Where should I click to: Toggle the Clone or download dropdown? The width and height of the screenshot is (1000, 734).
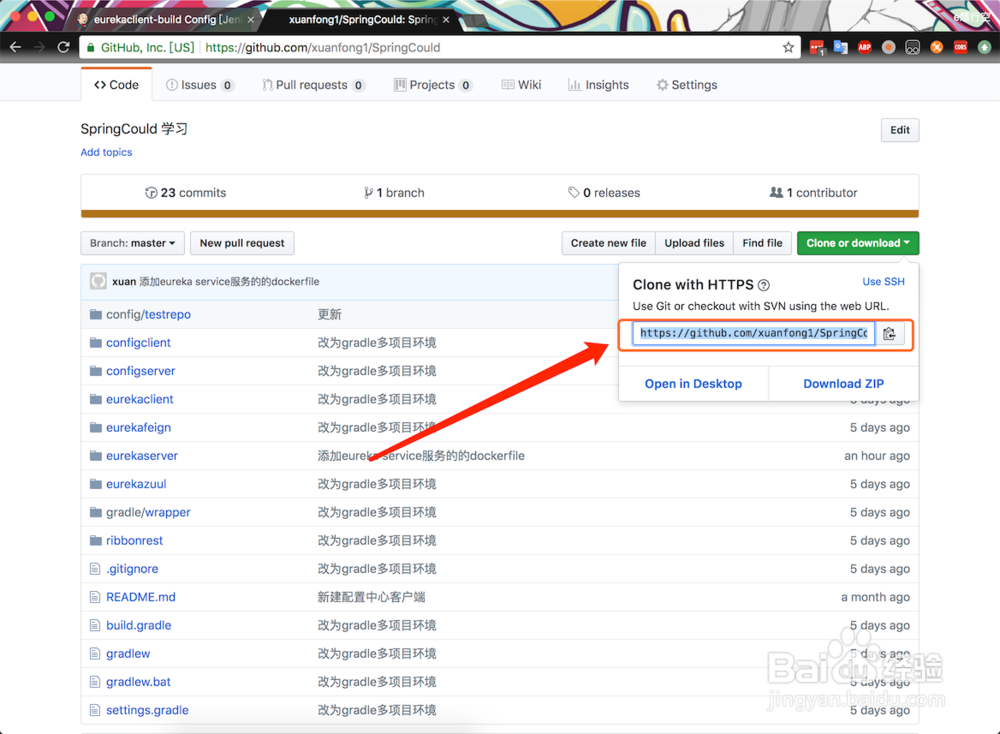point(858,243)
